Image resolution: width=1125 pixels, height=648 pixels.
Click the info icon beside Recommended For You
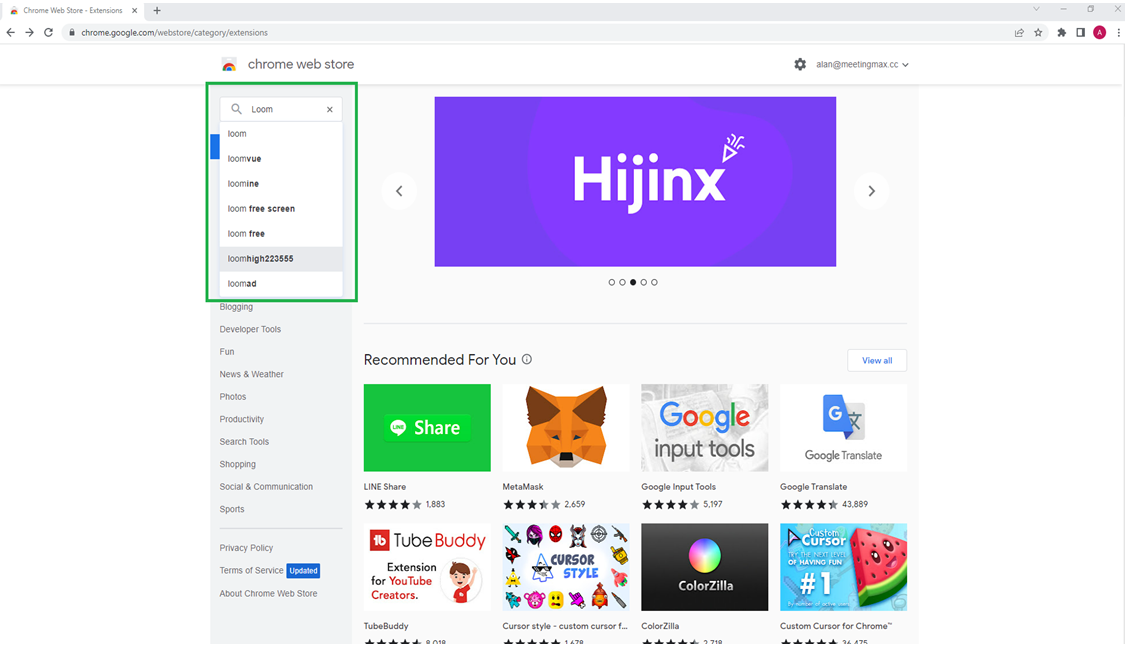tap(527, 360)
